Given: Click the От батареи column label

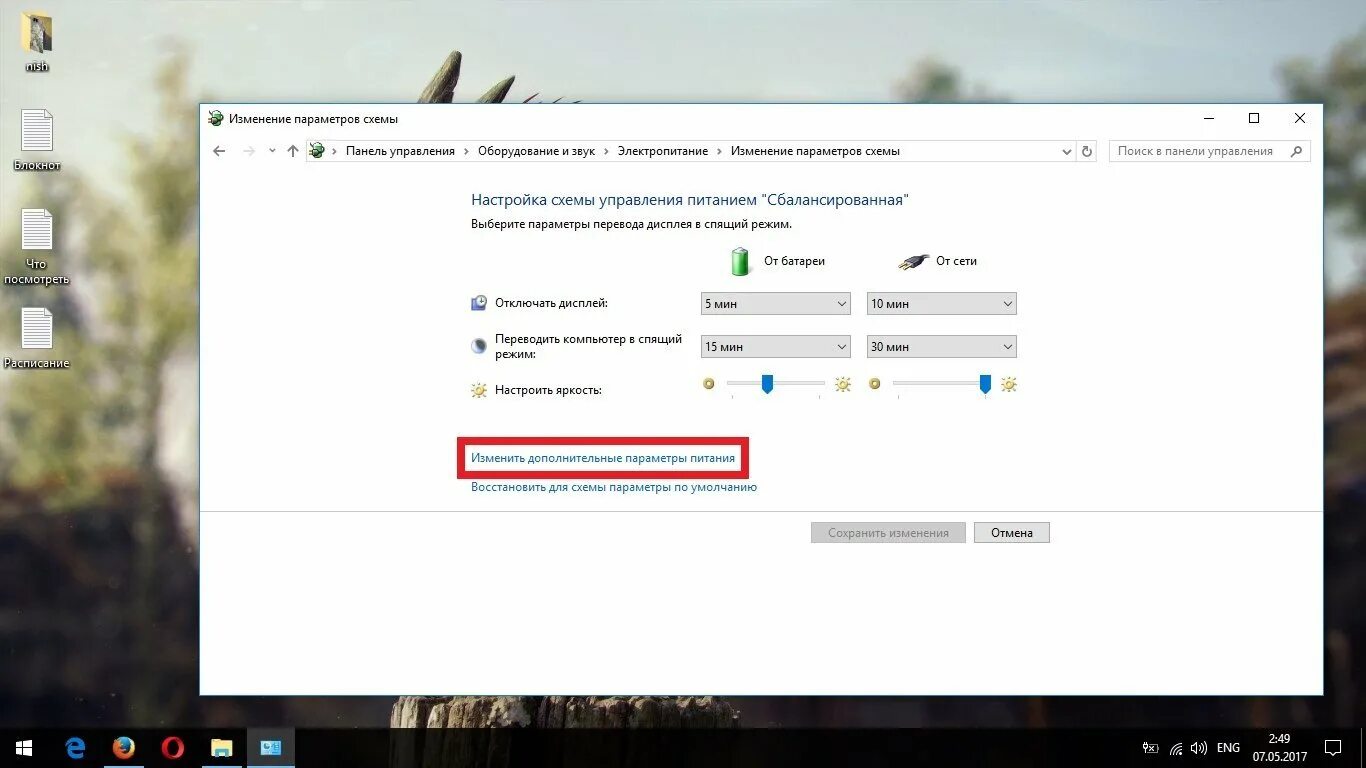Looking at the screenshot, I should click(794, 261).
